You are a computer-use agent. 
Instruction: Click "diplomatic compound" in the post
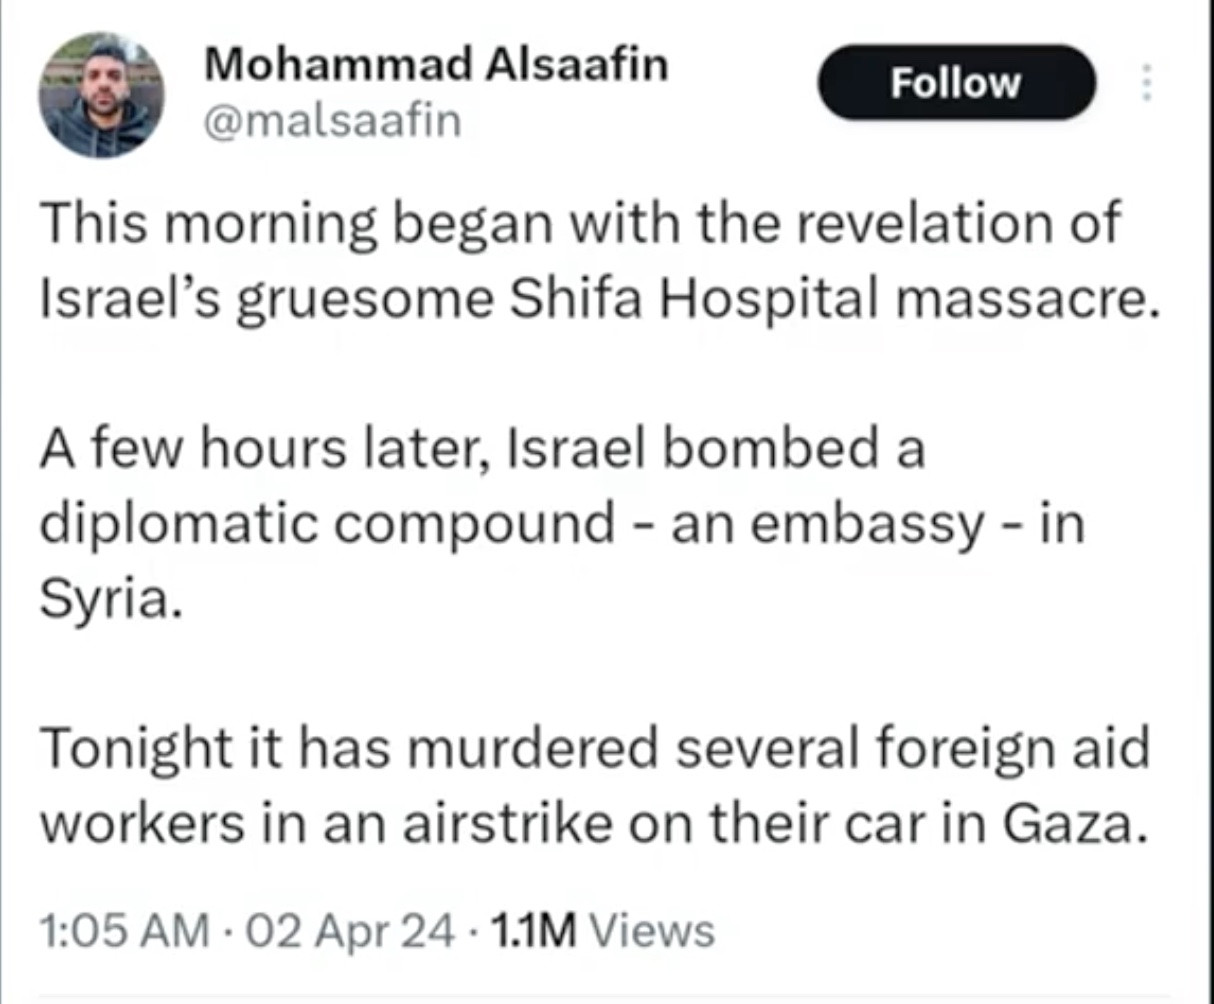point(328,523)
